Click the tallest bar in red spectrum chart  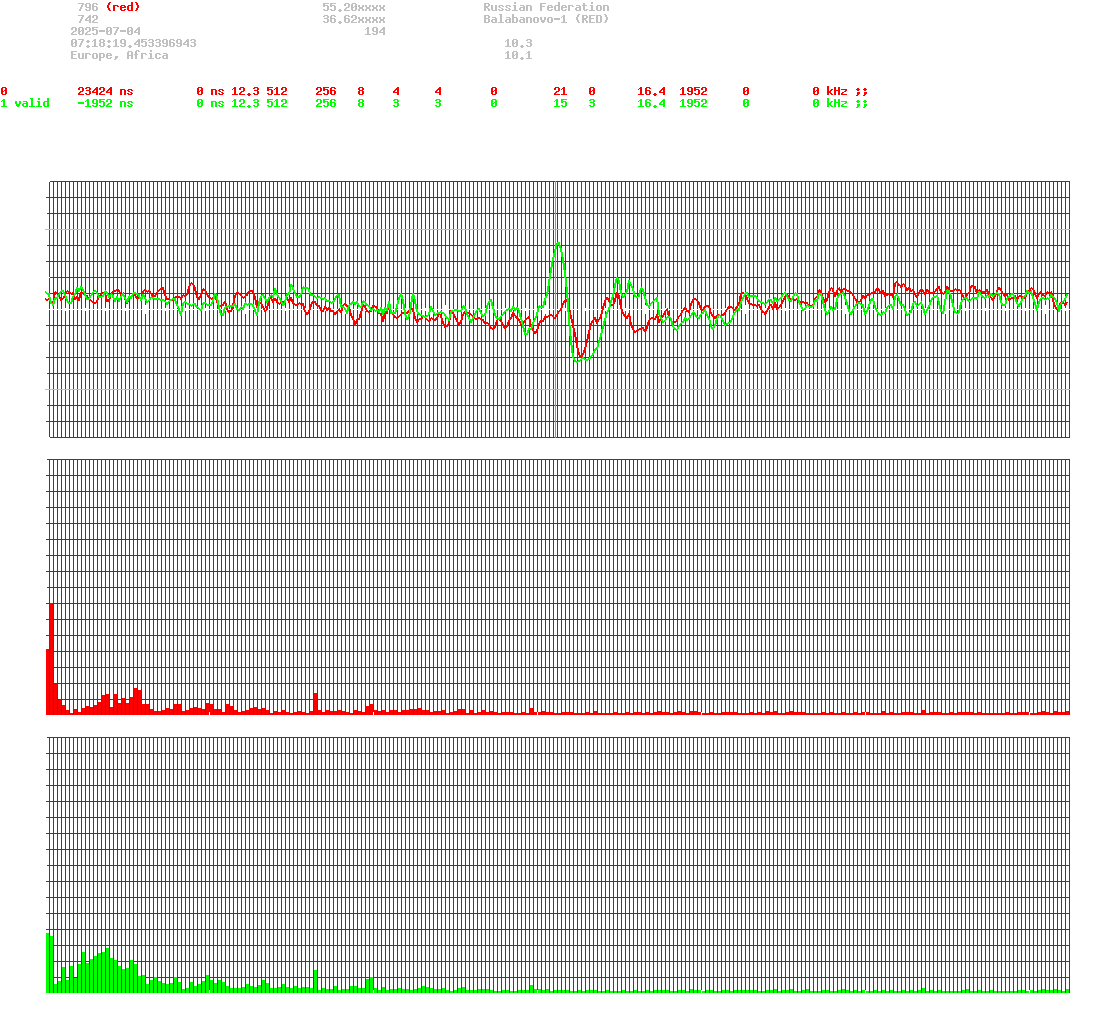click(x=52, y=659)
